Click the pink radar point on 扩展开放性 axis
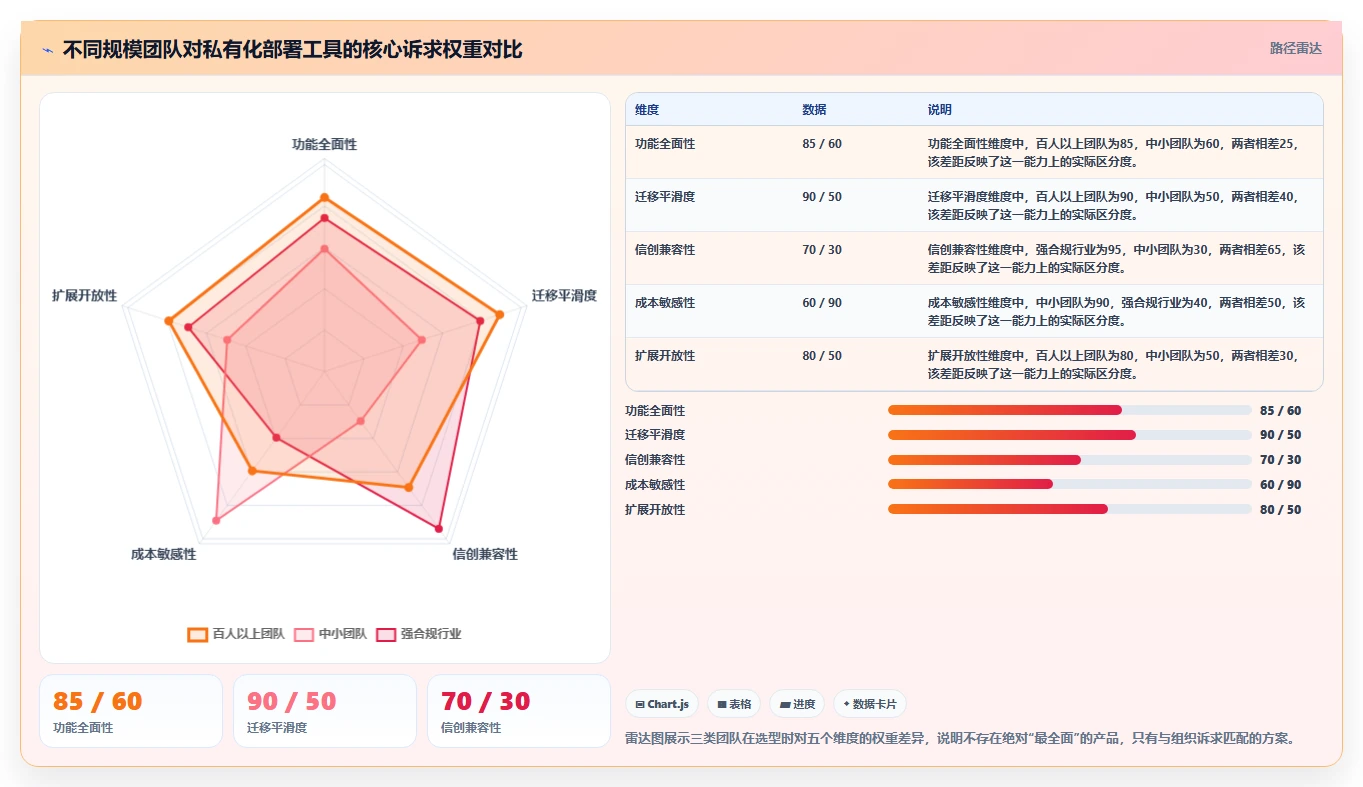Viewport: 1363px width, 787px height. 227,340
